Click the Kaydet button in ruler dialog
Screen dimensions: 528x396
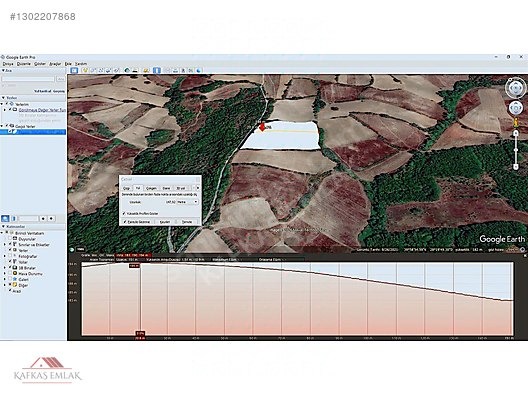click(165, 222)
